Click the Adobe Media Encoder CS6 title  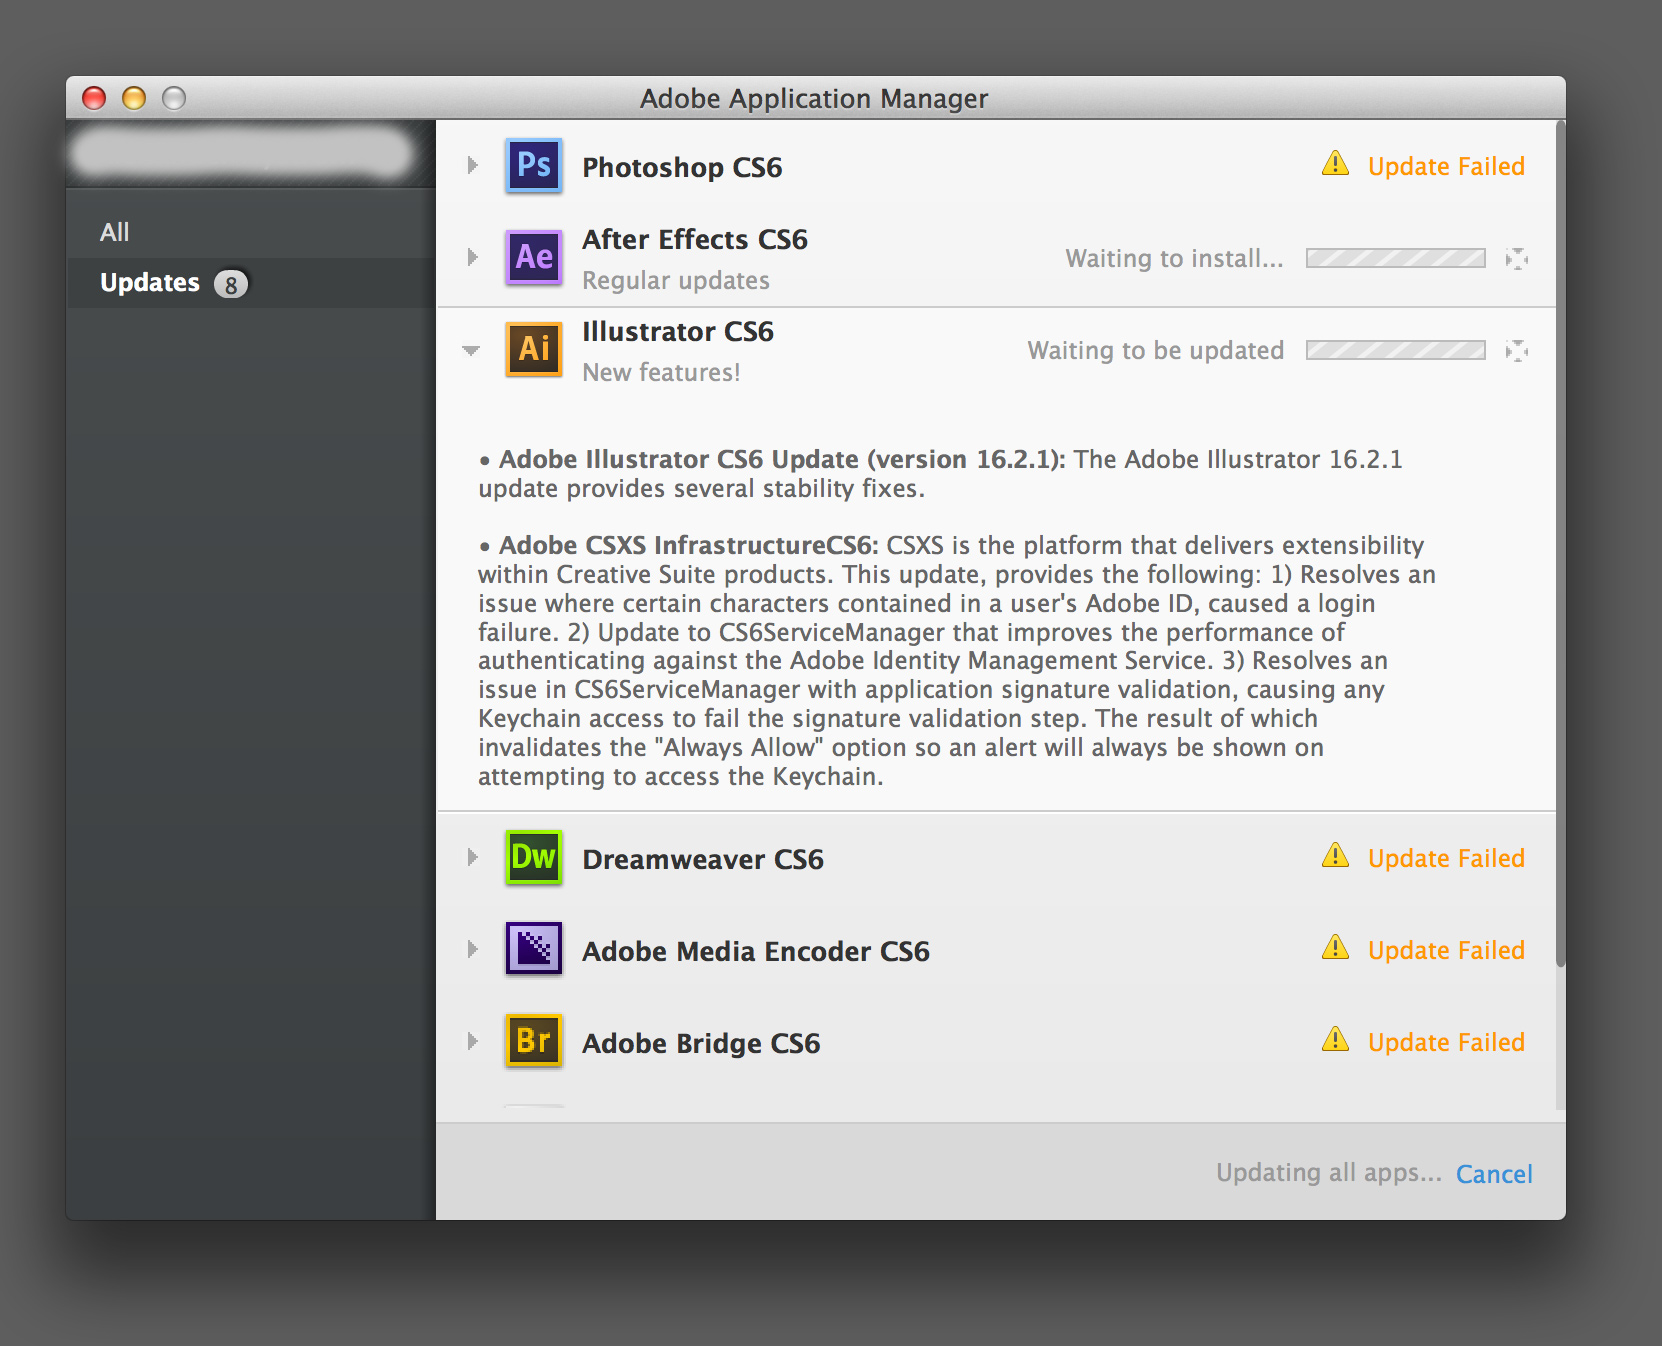tap(756, 951)
